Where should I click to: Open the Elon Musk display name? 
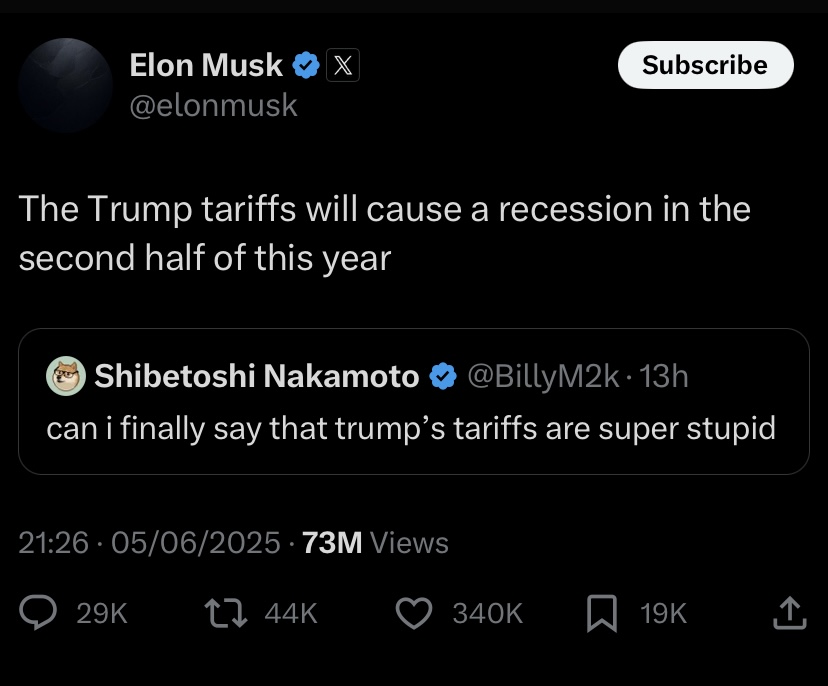[206, 66]
